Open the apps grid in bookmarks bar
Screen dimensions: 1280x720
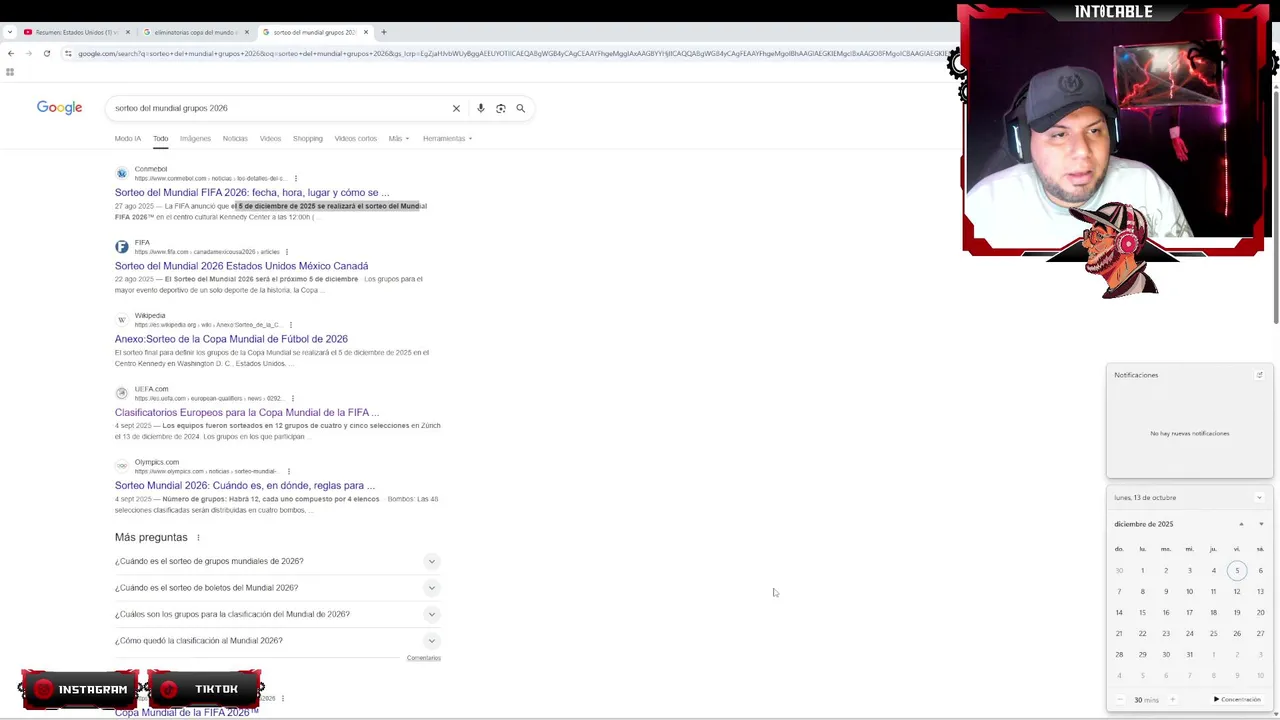pyautogui.click(x=10, y=72)
